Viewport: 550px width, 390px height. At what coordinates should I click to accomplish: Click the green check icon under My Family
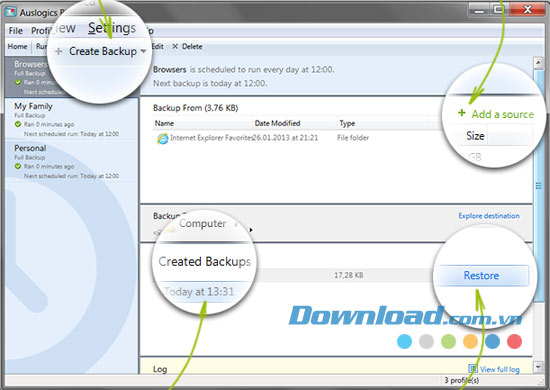tap(18, 124)
